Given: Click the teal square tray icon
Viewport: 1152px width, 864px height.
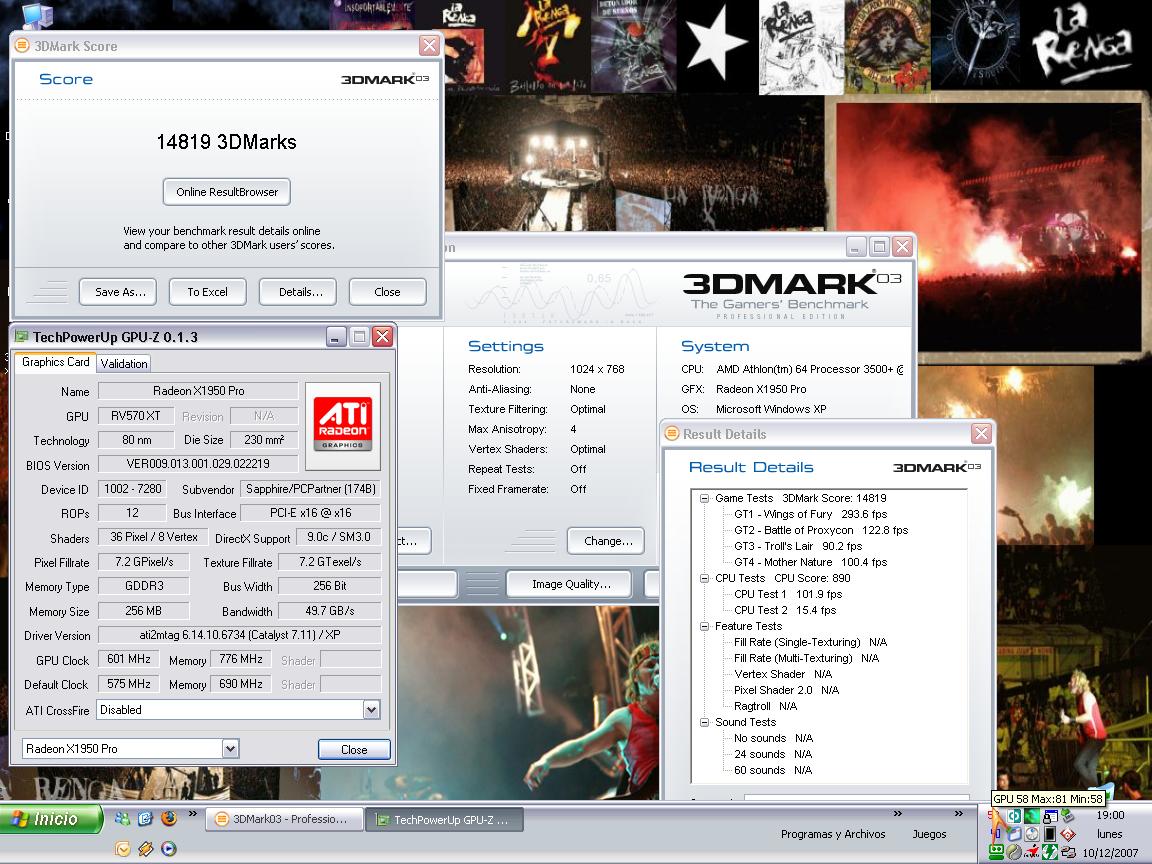Looking at the screenshot, I should [x=1015, y=816].
